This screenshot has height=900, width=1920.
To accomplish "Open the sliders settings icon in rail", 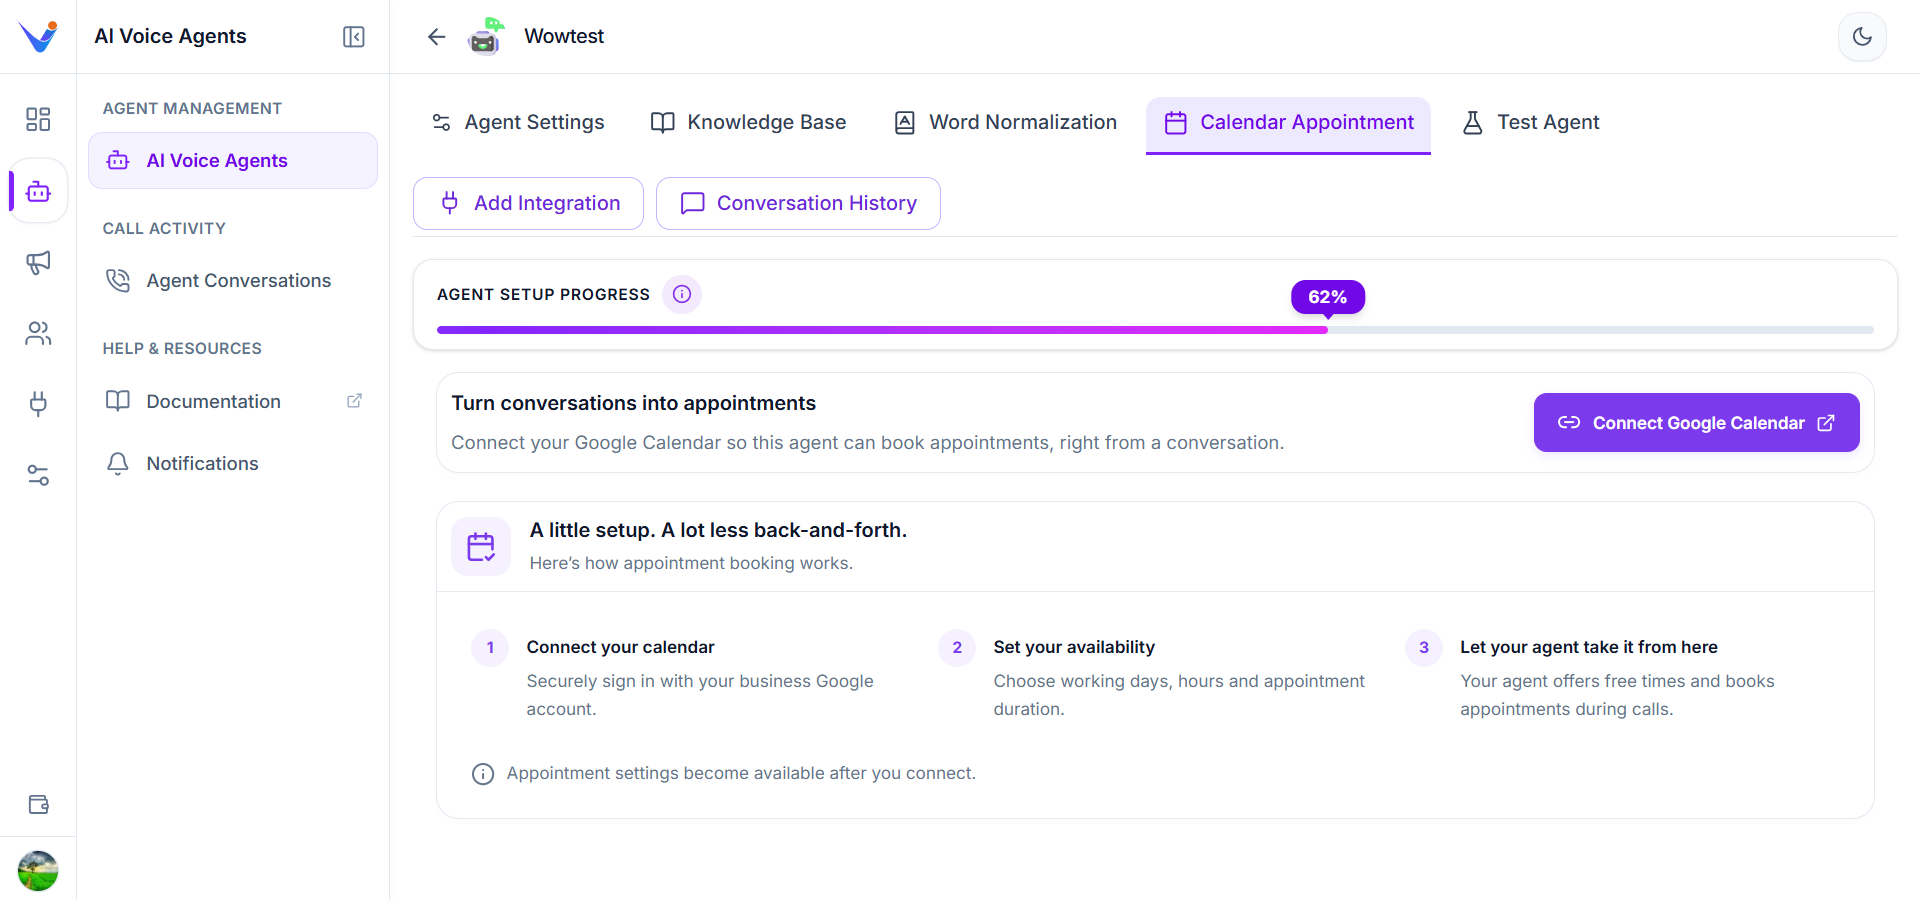I will [38, 475].
